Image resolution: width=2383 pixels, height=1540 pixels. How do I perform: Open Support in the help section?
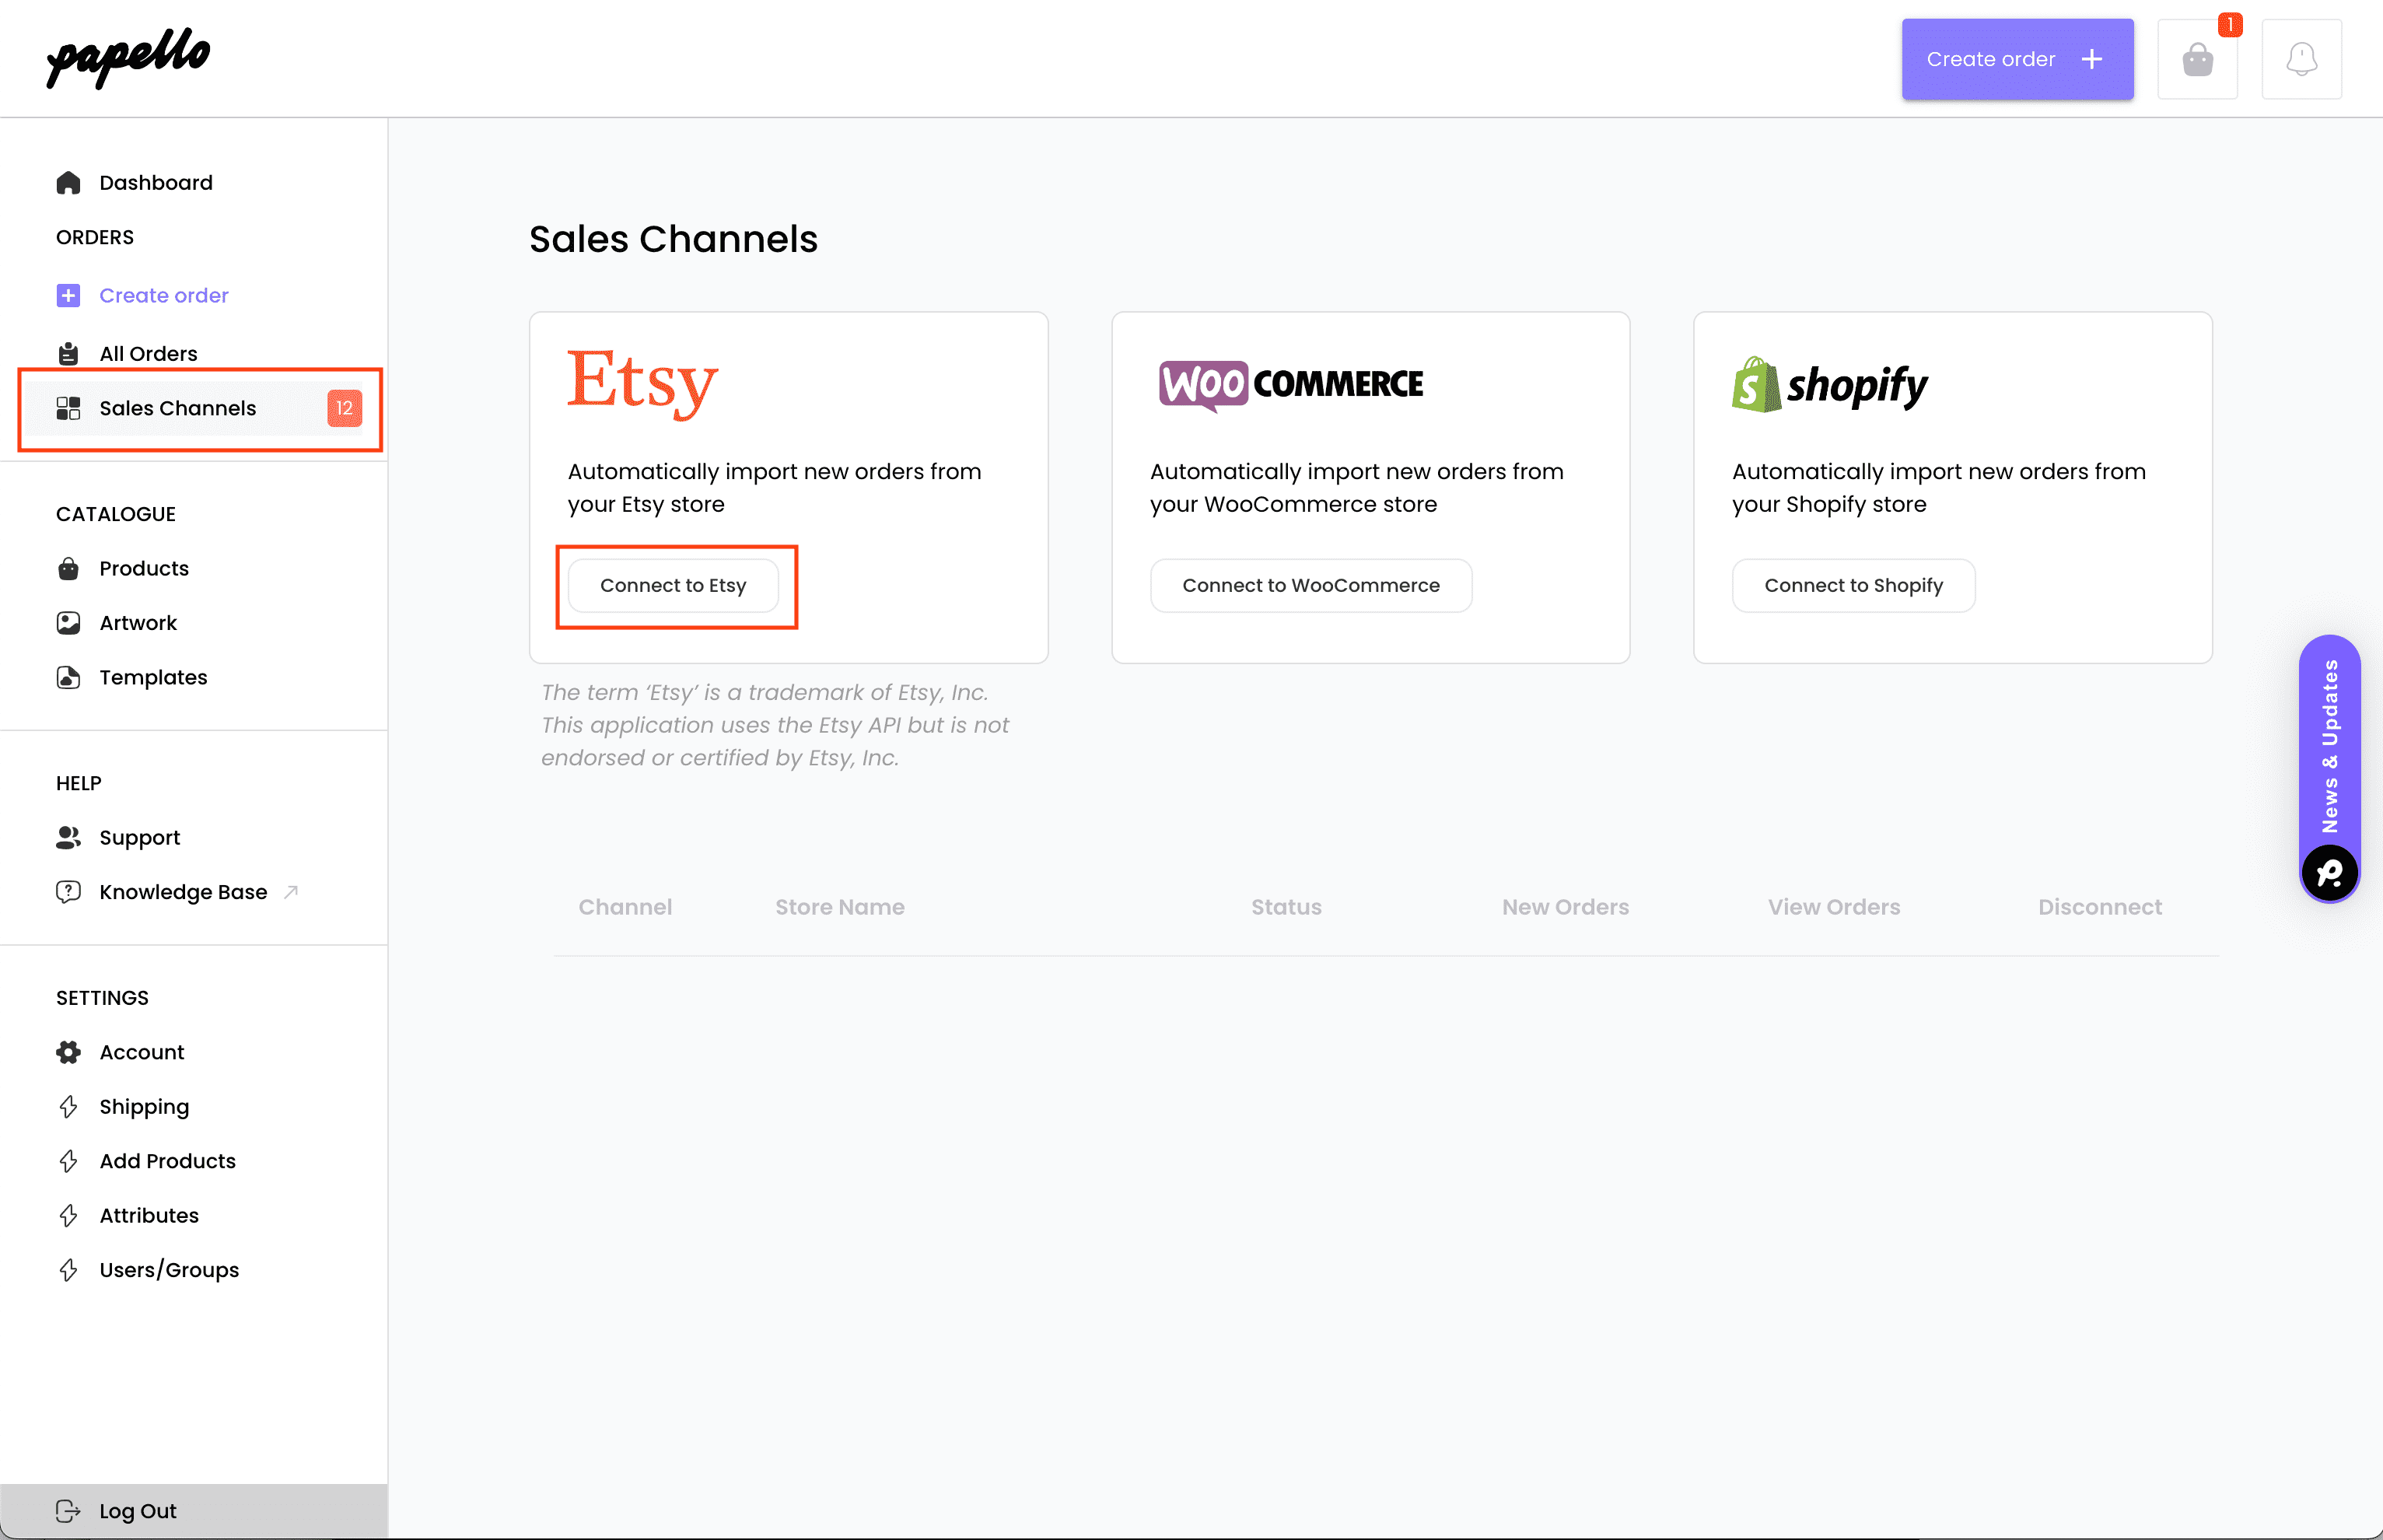[x=140, y=838]
